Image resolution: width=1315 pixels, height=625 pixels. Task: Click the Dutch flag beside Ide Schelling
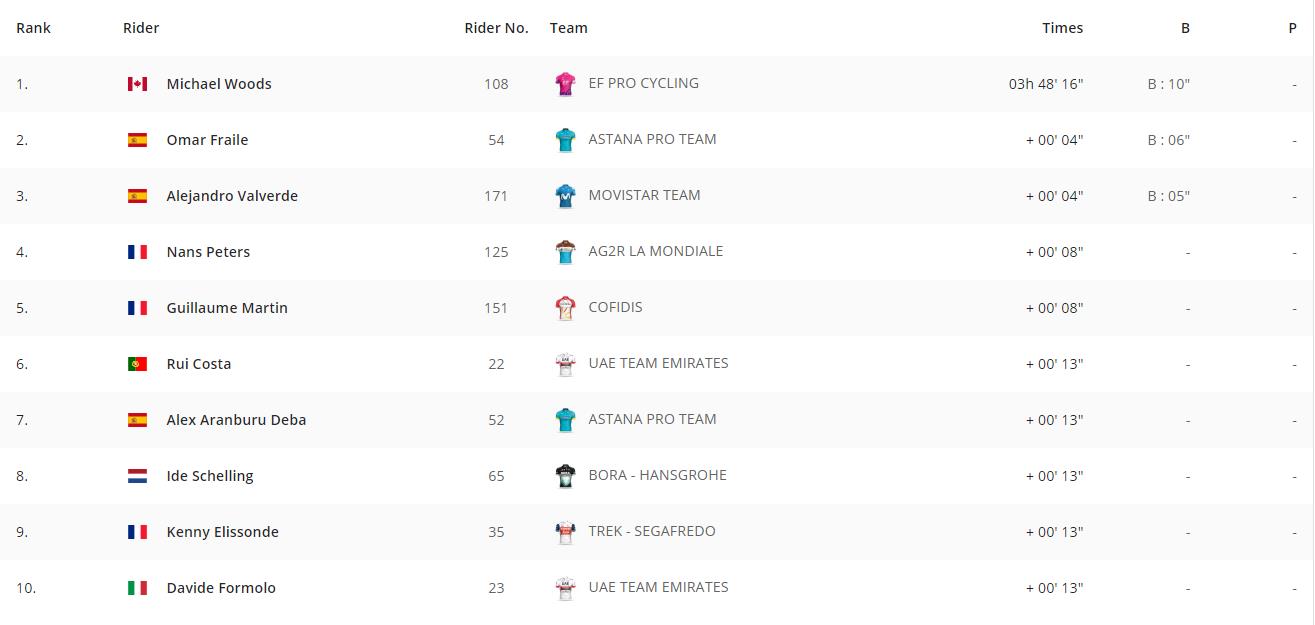pos(137,476)
